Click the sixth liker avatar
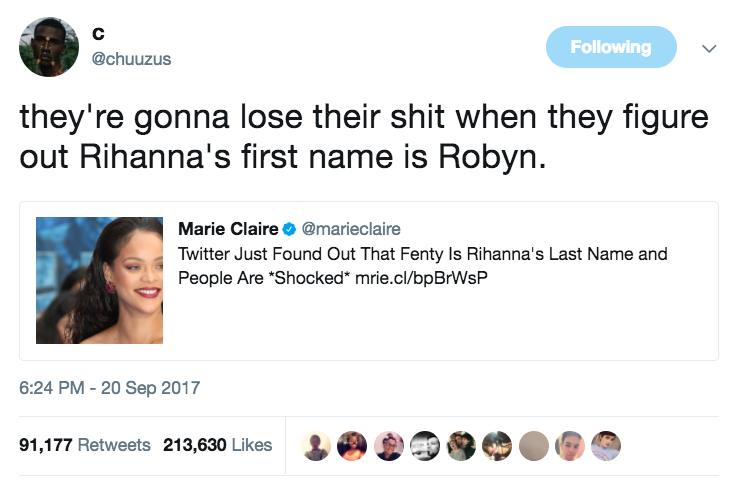The height and width of the screenshot is (485, 746). [x=495, y=445]
